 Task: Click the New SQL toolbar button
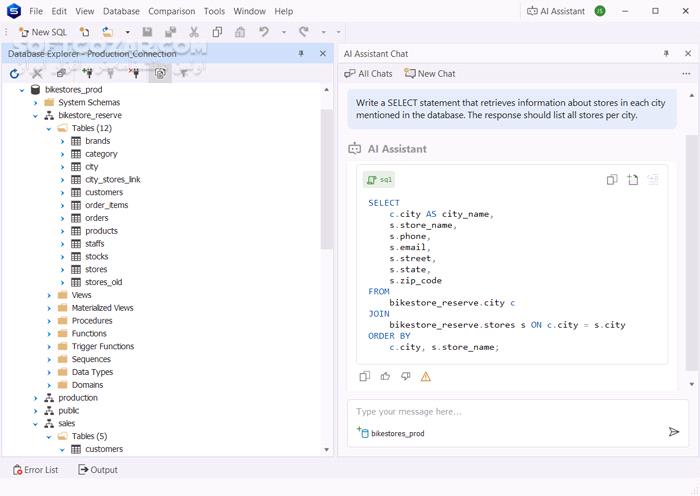click(x=43, y=32)
